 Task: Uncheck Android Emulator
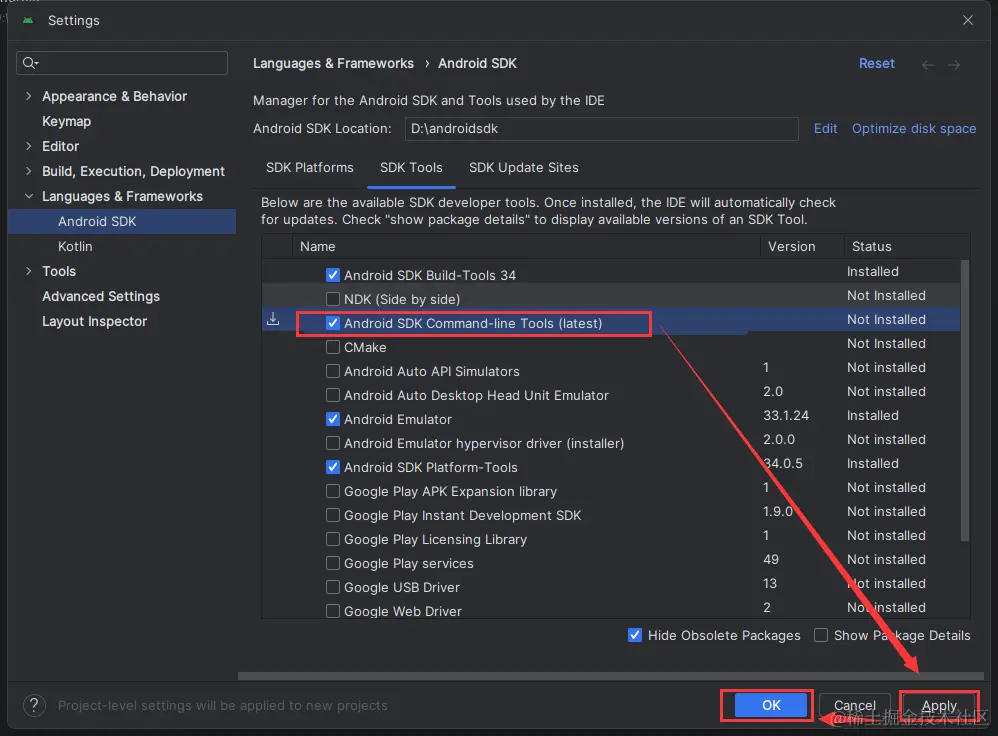pyautogui.click(x=332, y=419)
